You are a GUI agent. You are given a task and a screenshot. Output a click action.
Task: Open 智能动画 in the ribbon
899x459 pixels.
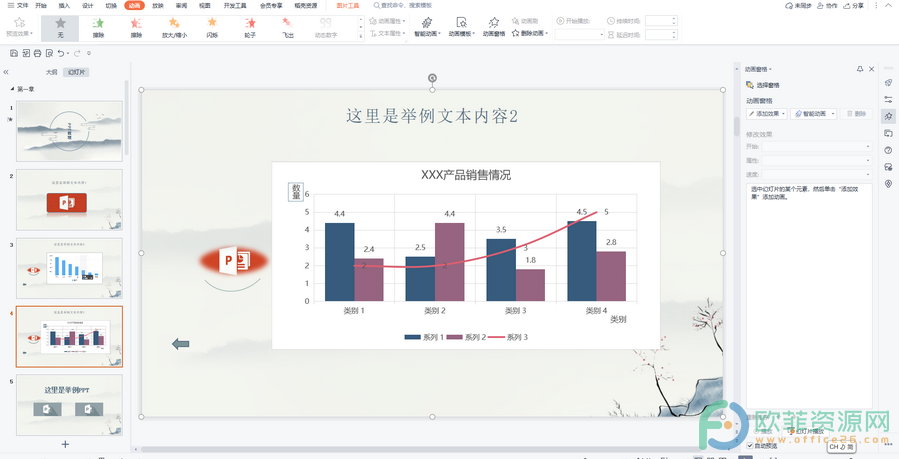pos(427,27)
